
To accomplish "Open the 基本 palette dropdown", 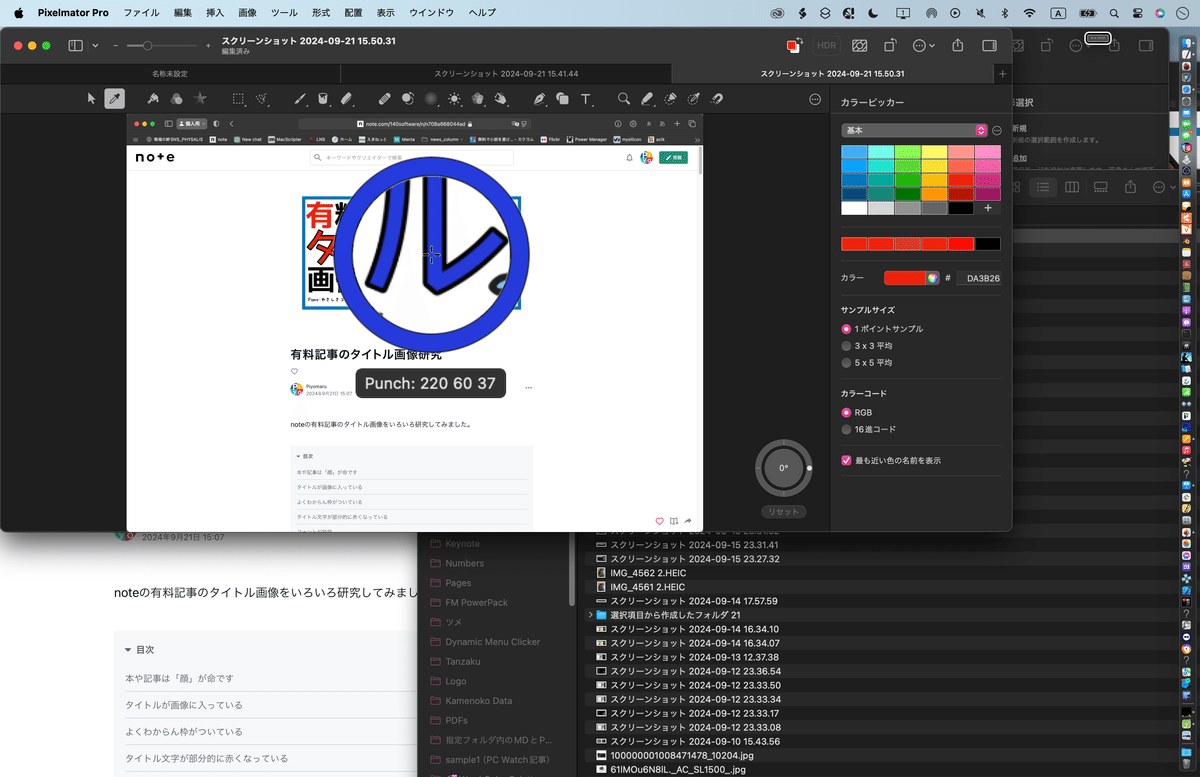I will coord(914,130).
